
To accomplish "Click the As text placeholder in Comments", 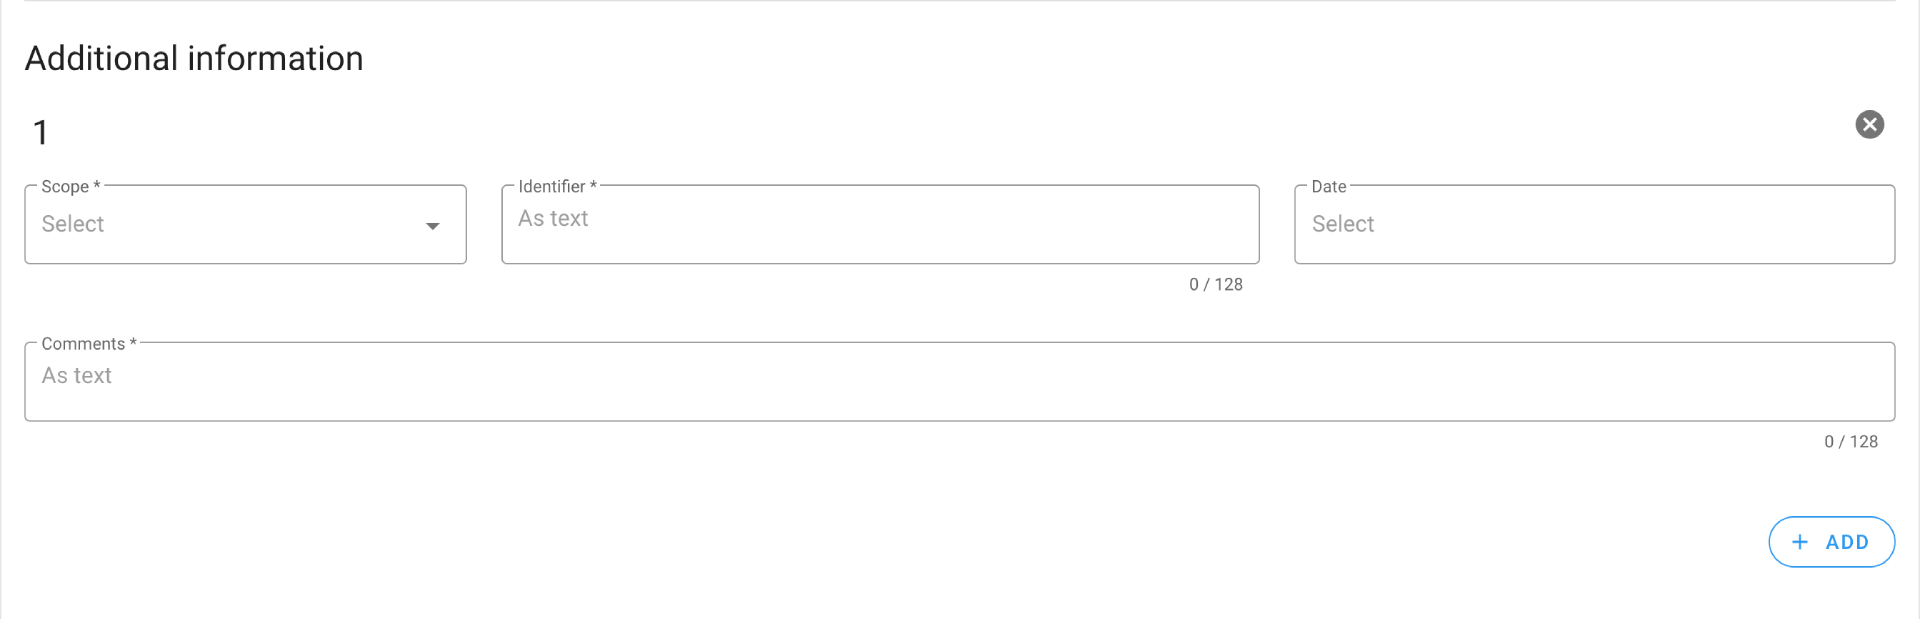I will coord(77,376).
